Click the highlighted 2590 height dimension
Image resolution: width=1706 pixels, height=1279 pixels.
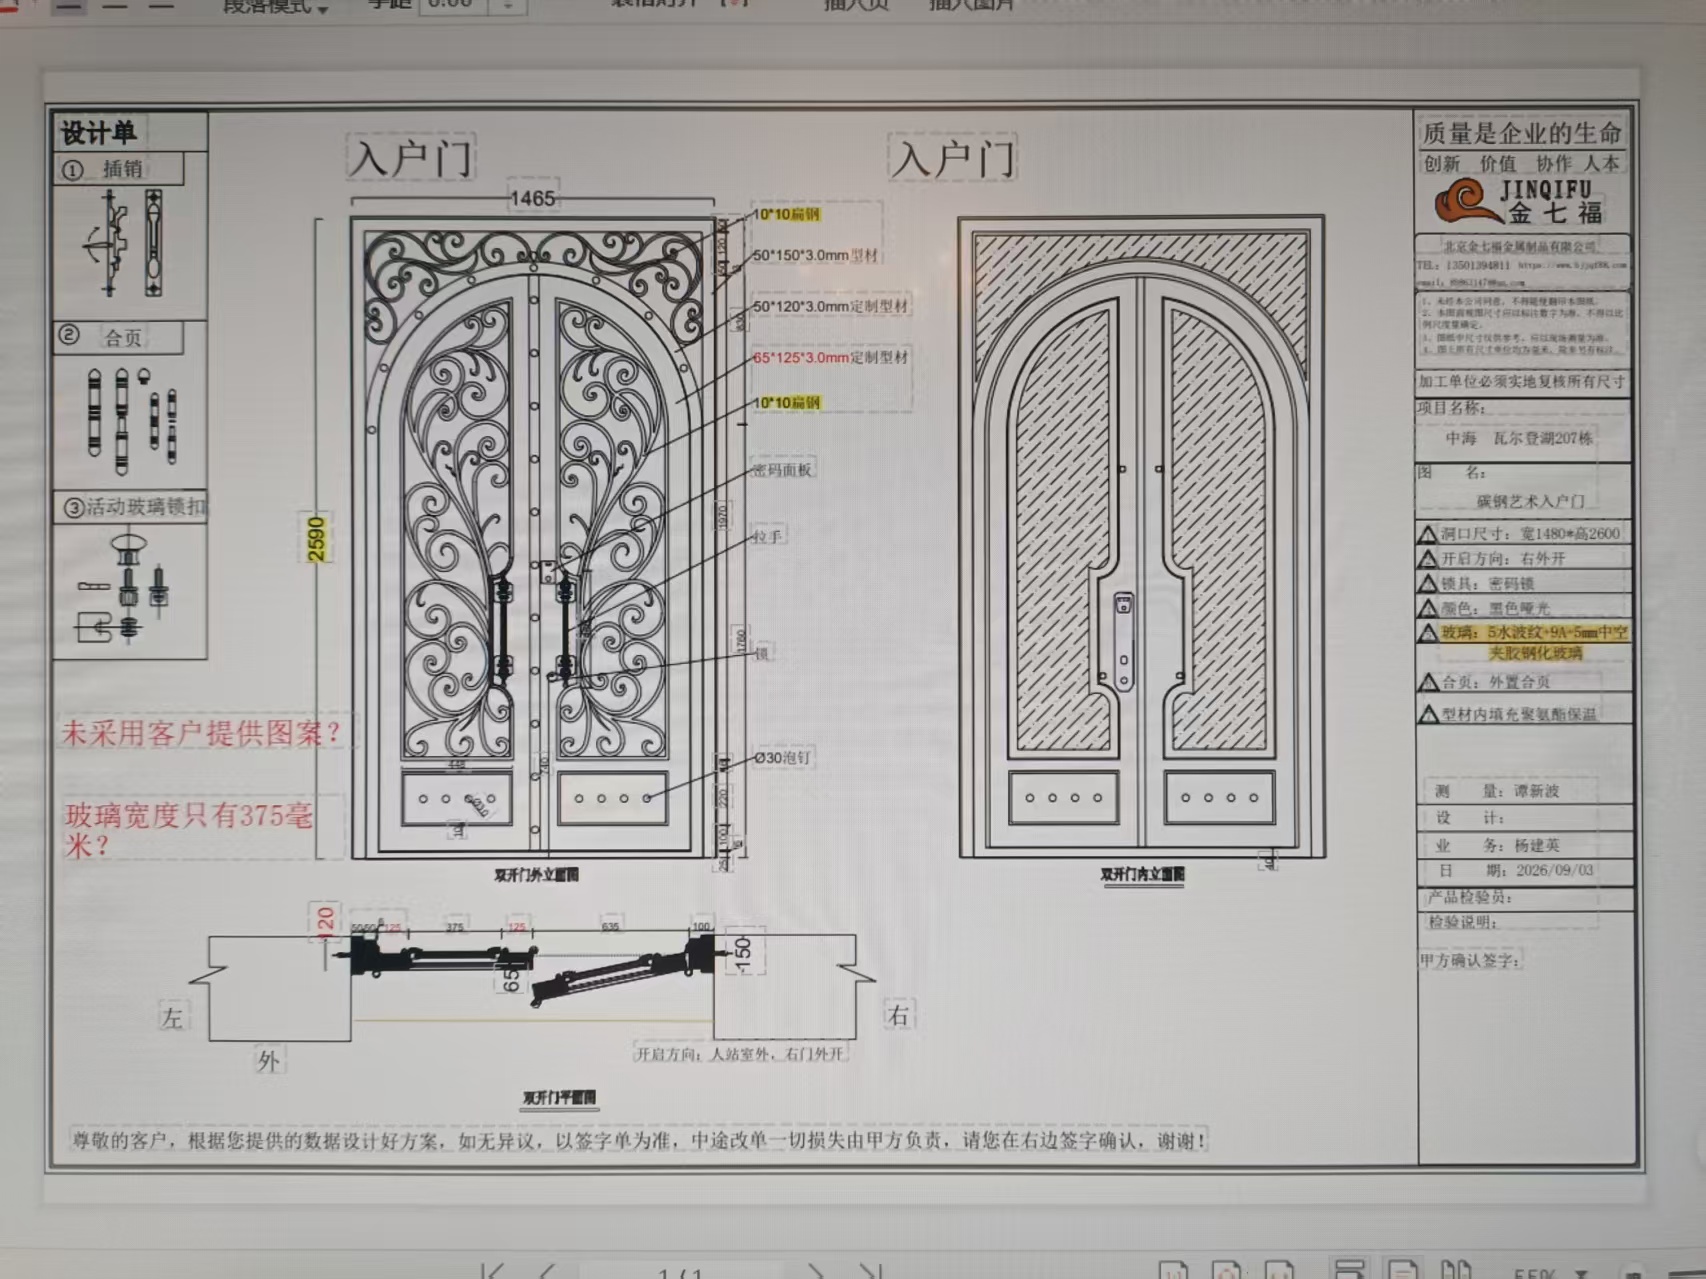pyautogui.click(x=317, y=538)
